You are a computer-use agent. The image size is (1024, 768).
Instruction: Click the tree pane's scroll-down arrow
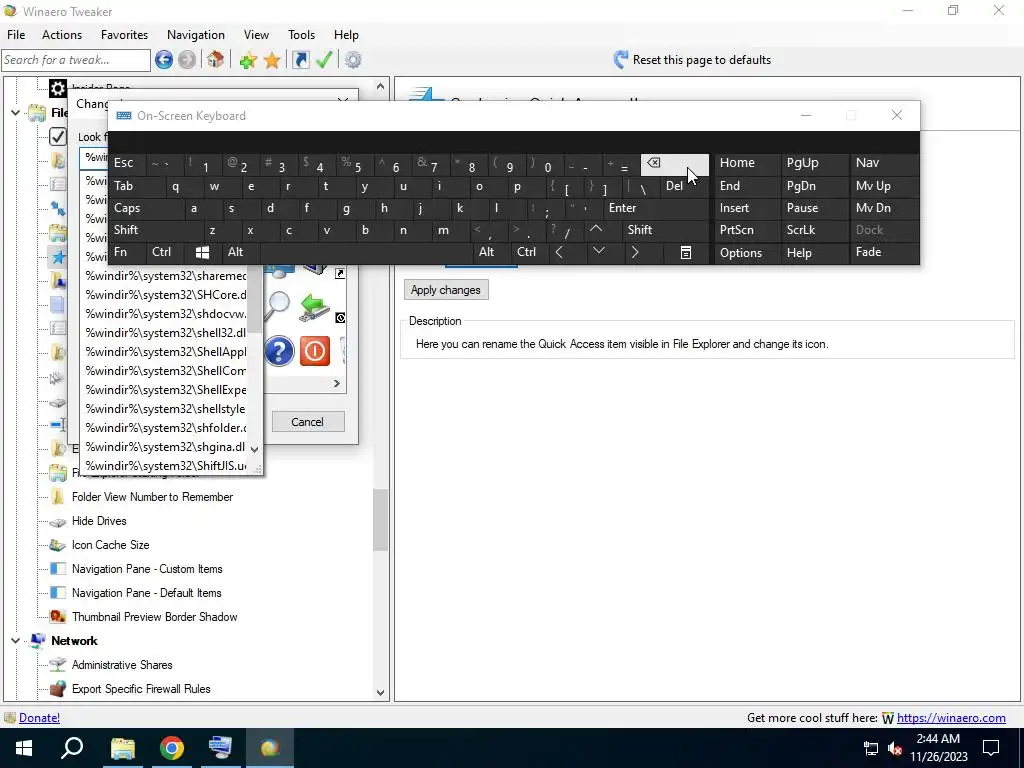point(380,693)
